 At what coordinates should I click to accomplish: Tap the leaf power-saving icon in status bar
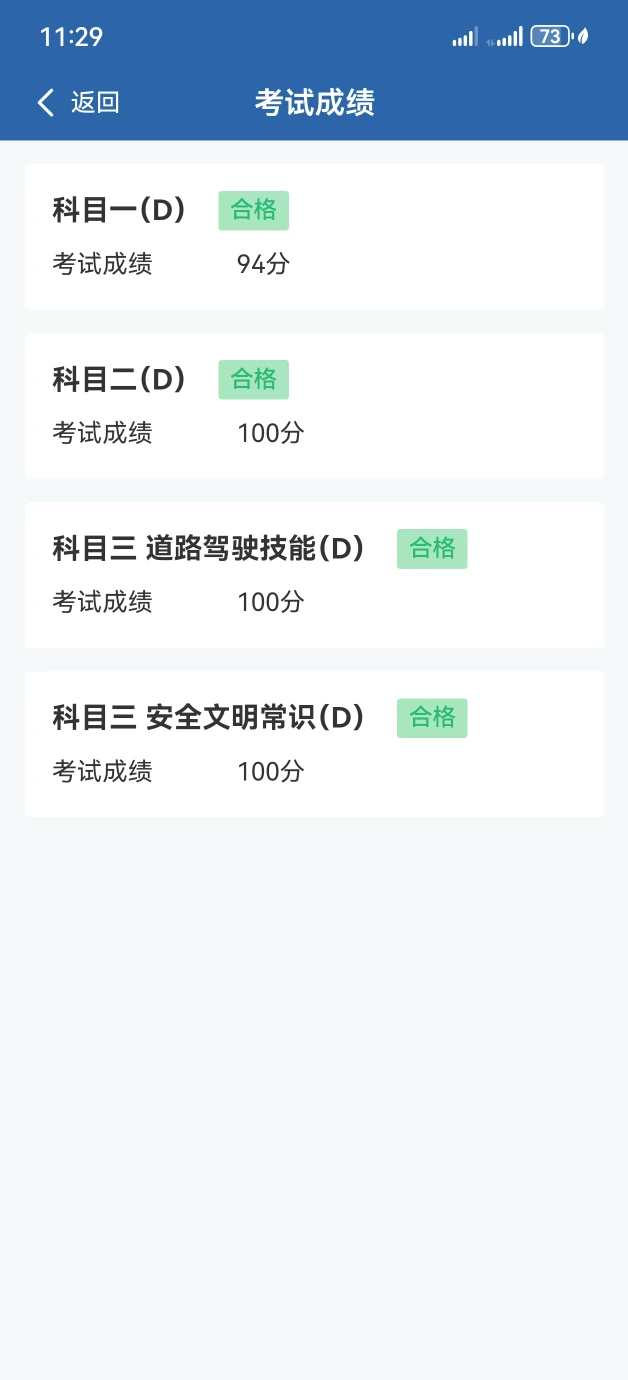coord(582,37)
